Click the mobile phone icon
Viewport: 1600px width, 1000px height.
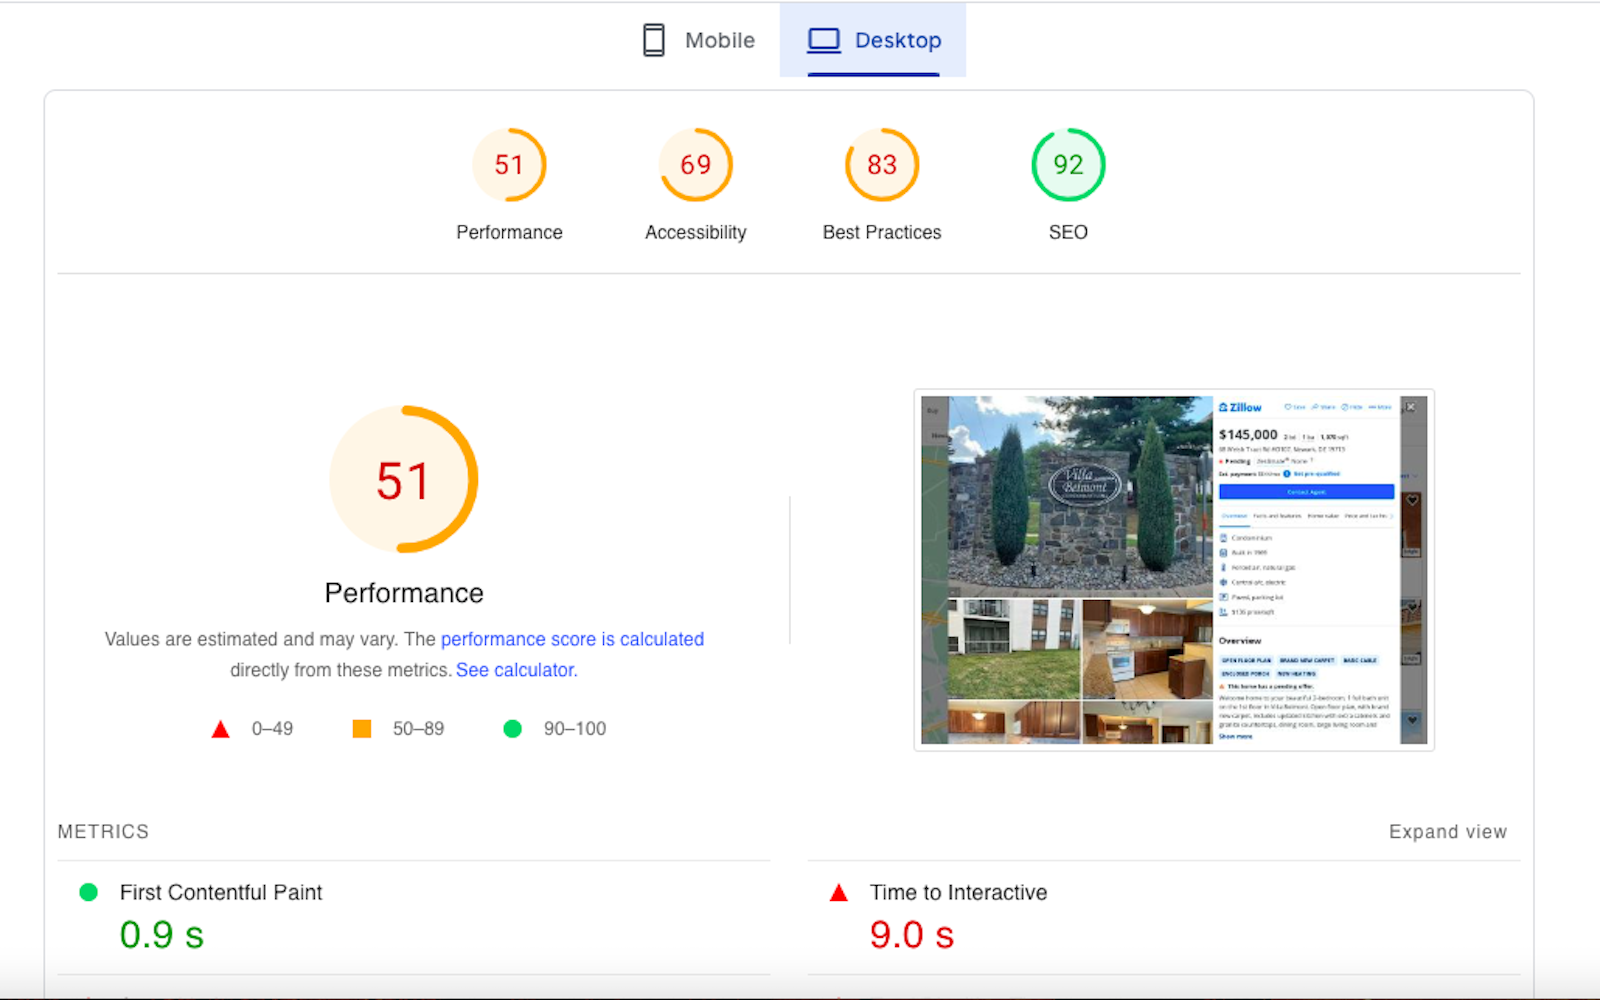(x=653, y=40)
